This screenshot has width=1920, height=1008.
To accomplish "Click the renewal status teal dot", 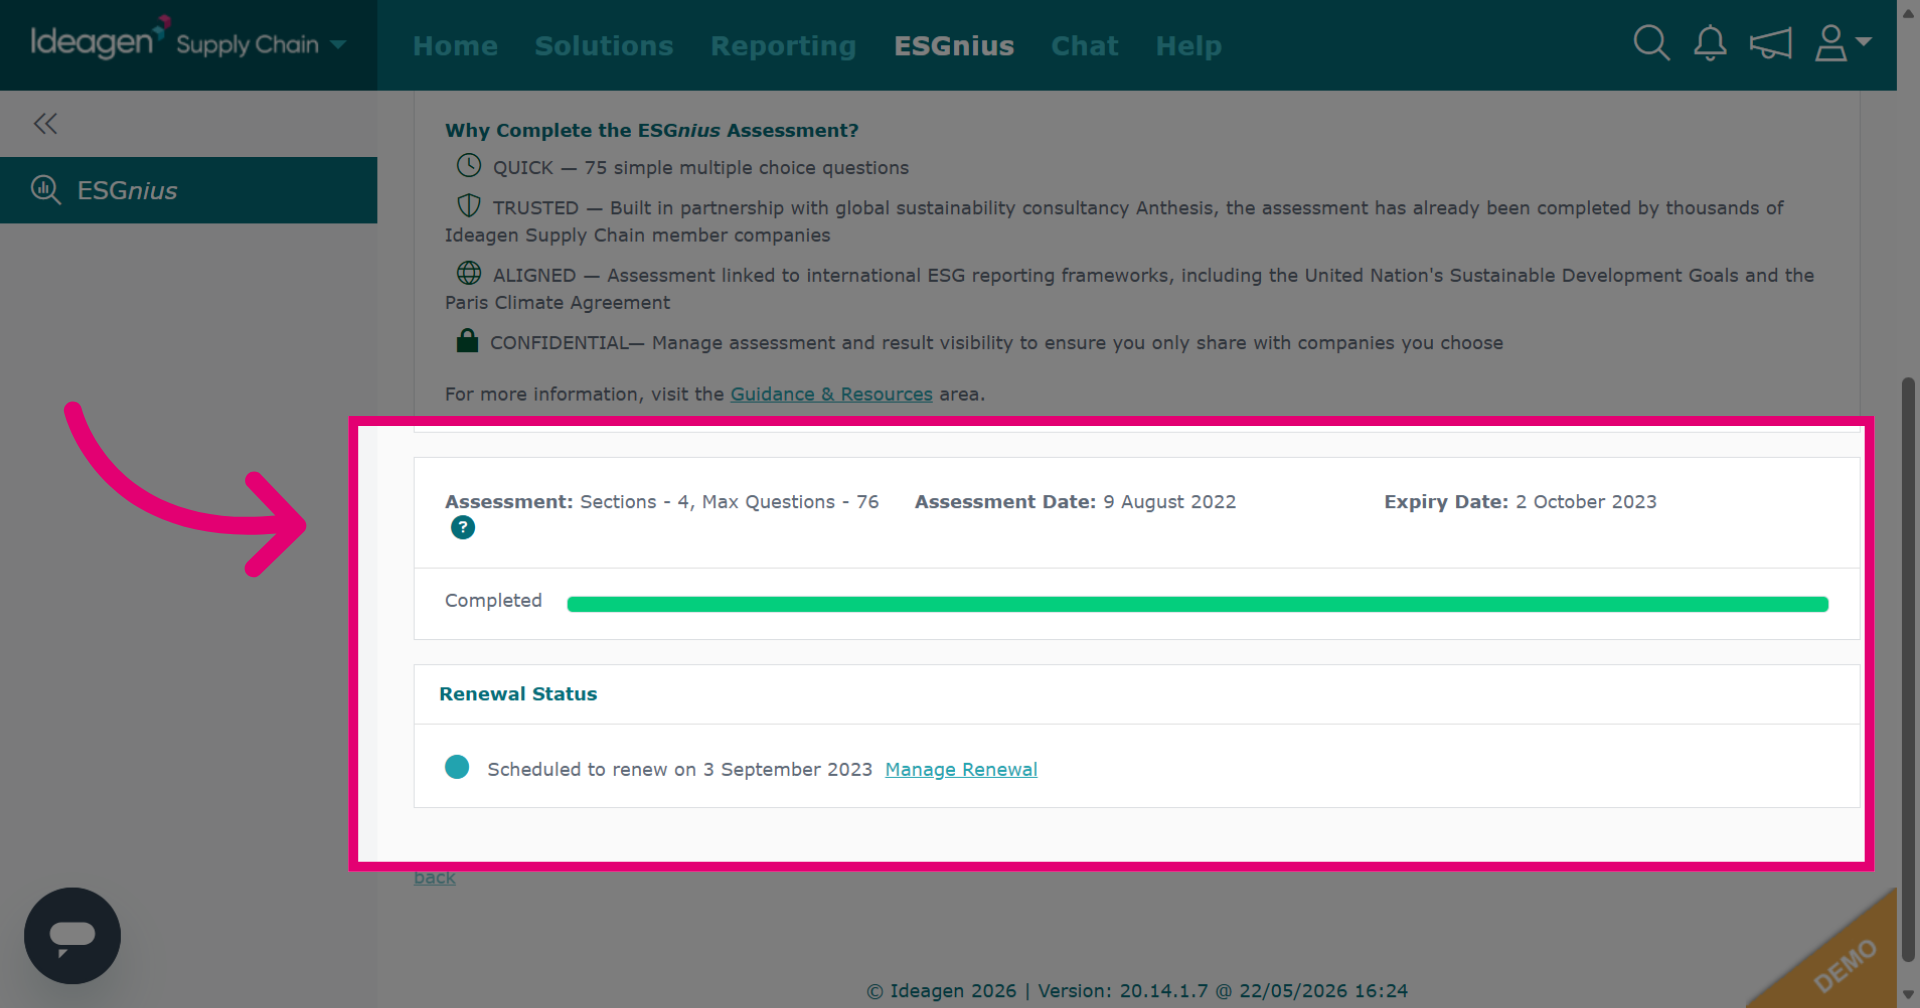I will (457, 767).
